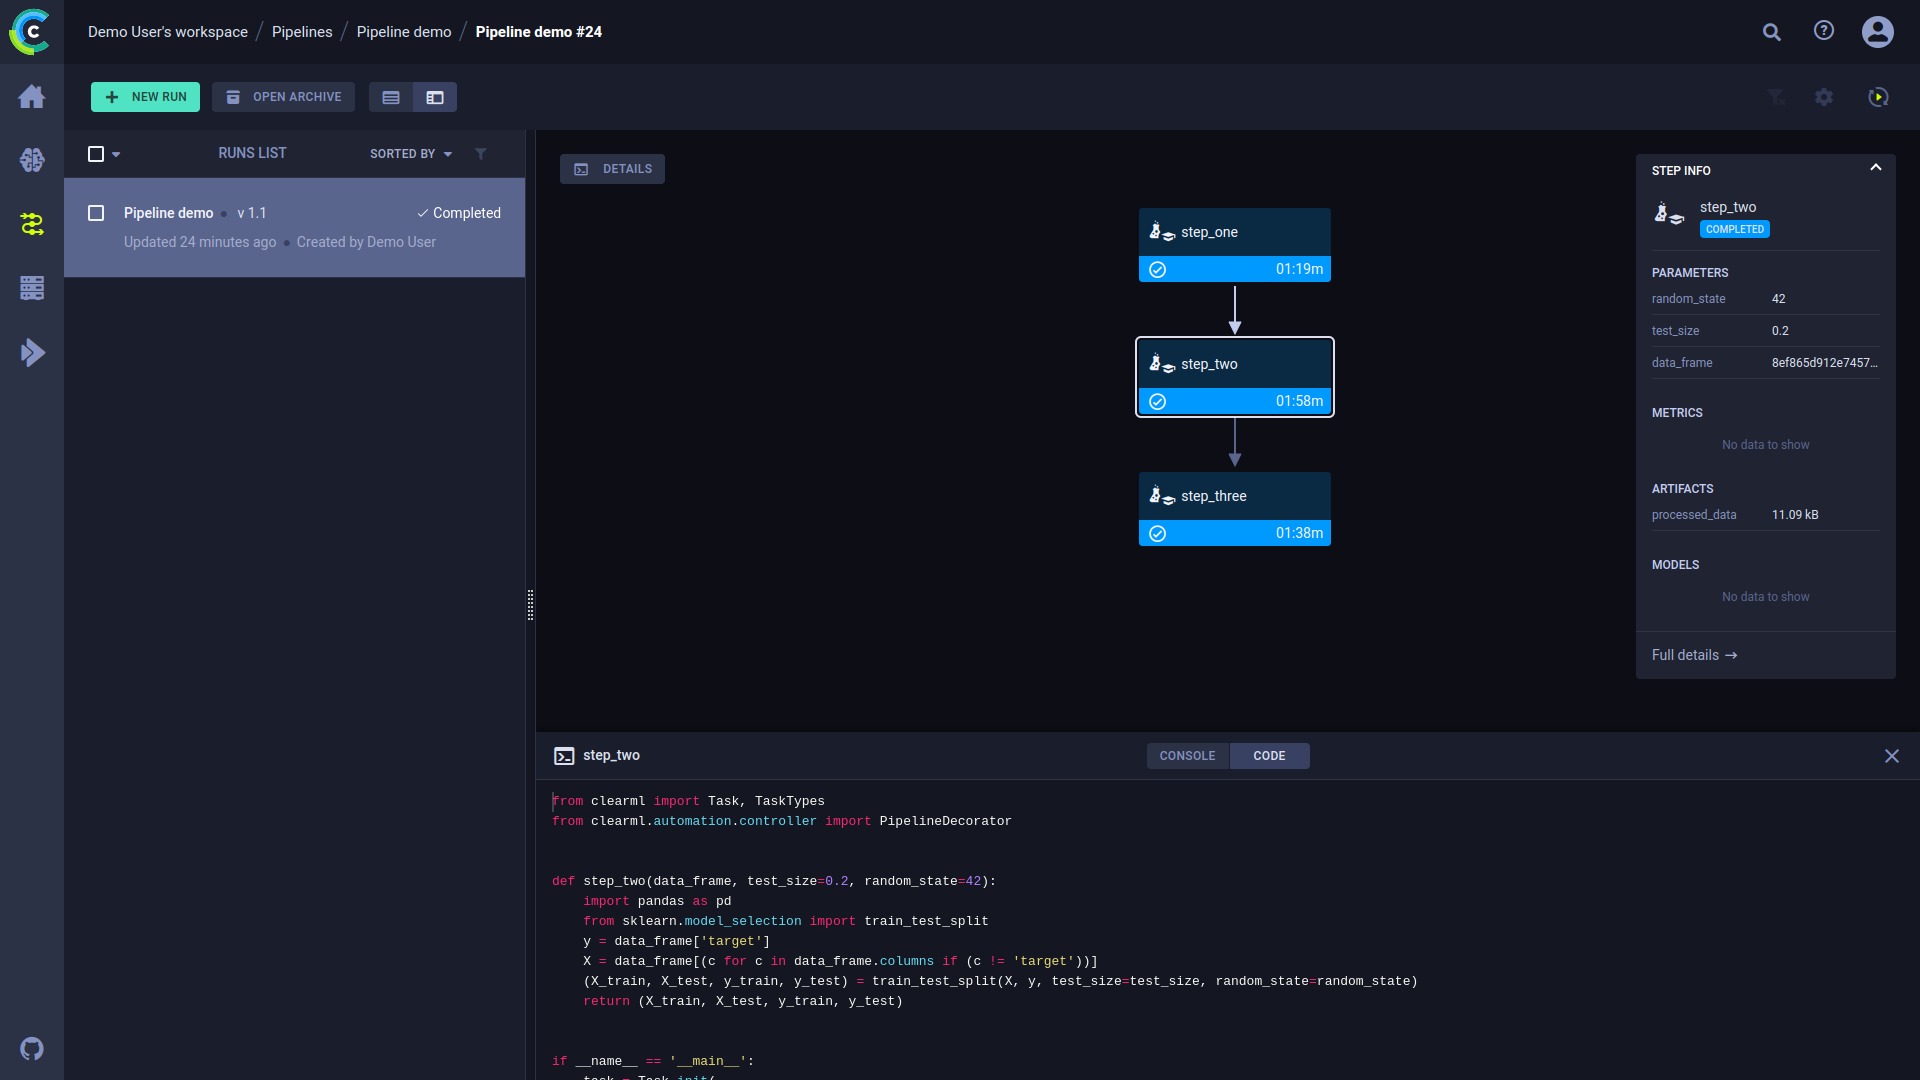
Task: Open the SORTED BY dropdown
Action: tap(410, 154)
